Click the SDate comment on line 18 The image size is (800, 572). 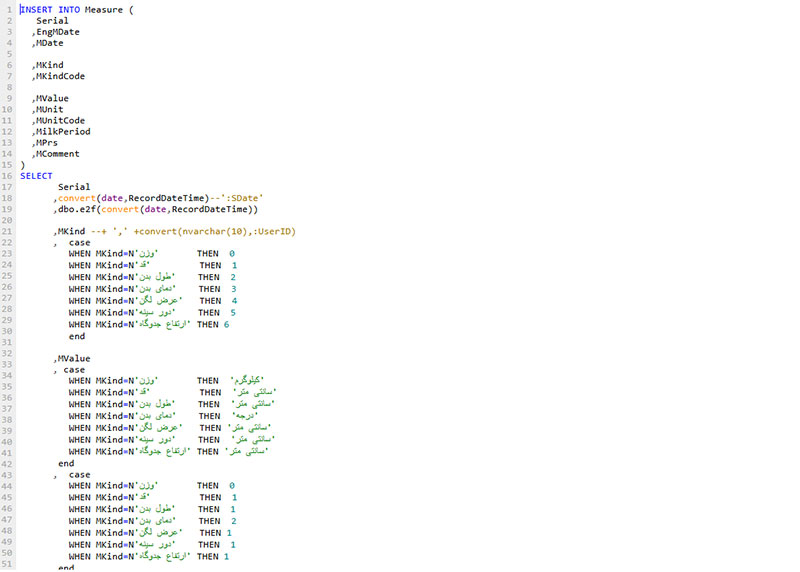click(x=226, y=198)
